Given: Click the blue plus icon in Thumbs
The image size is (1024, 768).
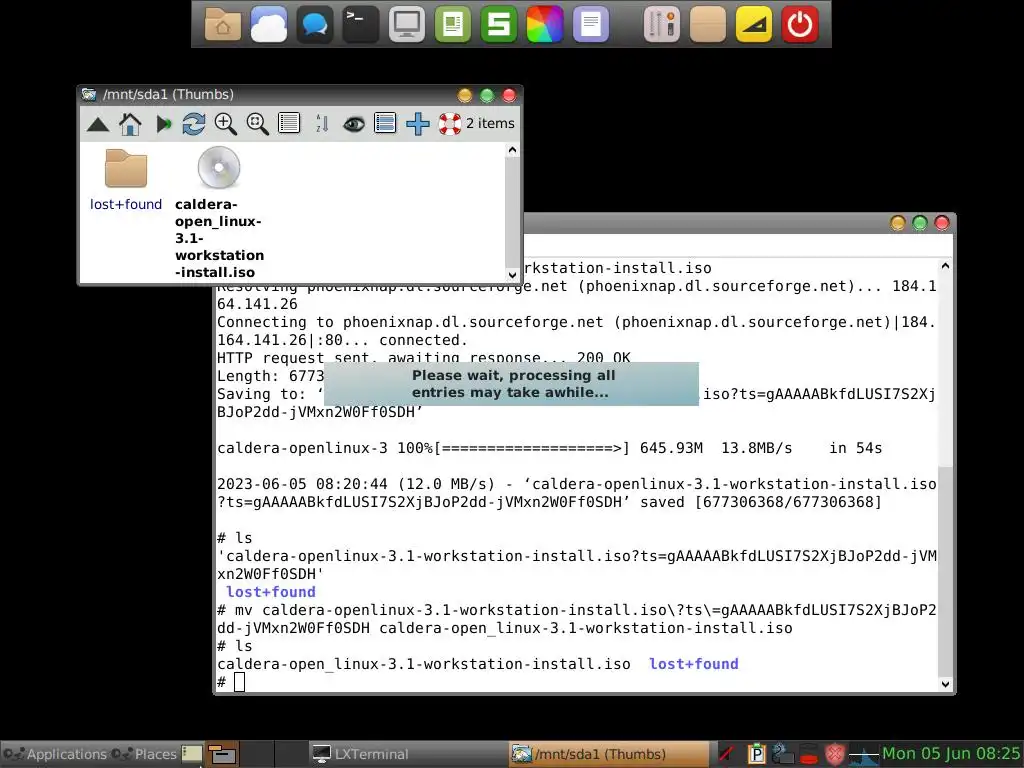Looking at the screenshot, I should [417, 124].
